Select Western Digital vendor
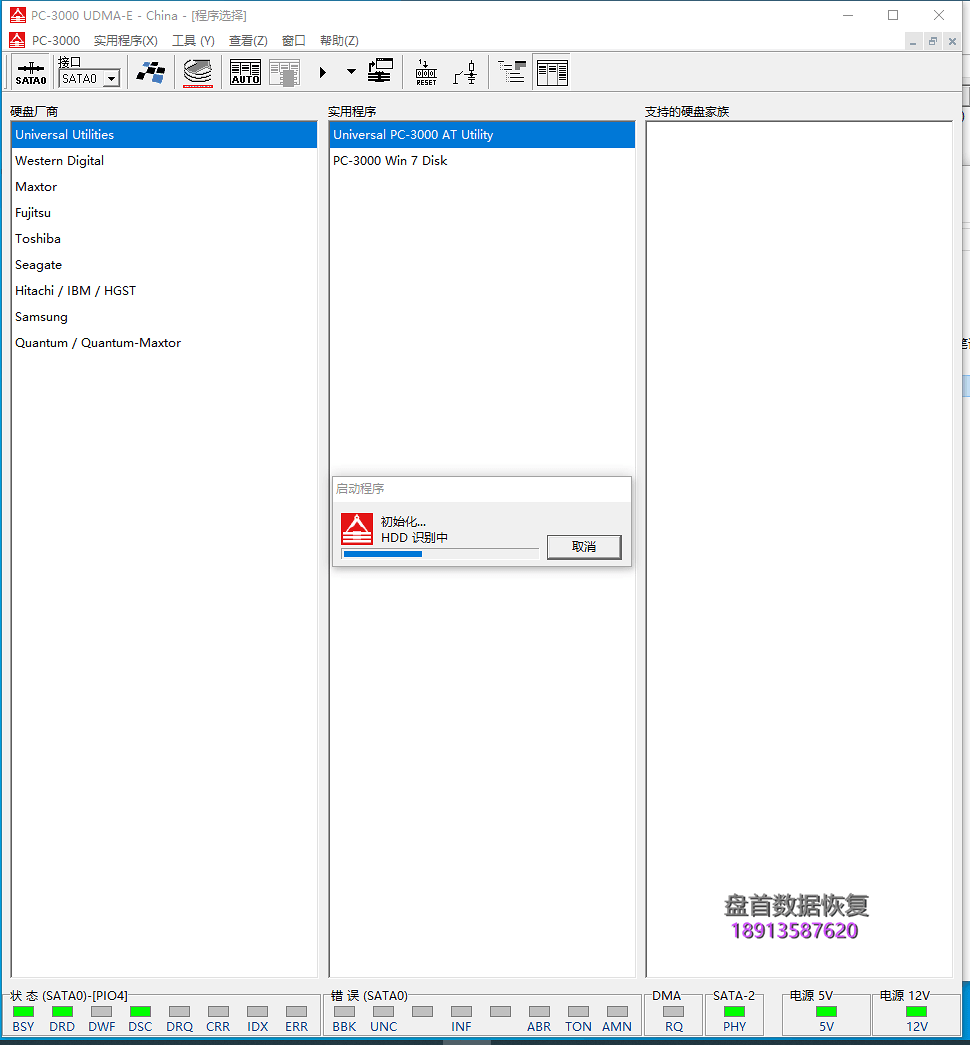The width and height of the screenshot is (970, 1045). click(x=164, y=161)
